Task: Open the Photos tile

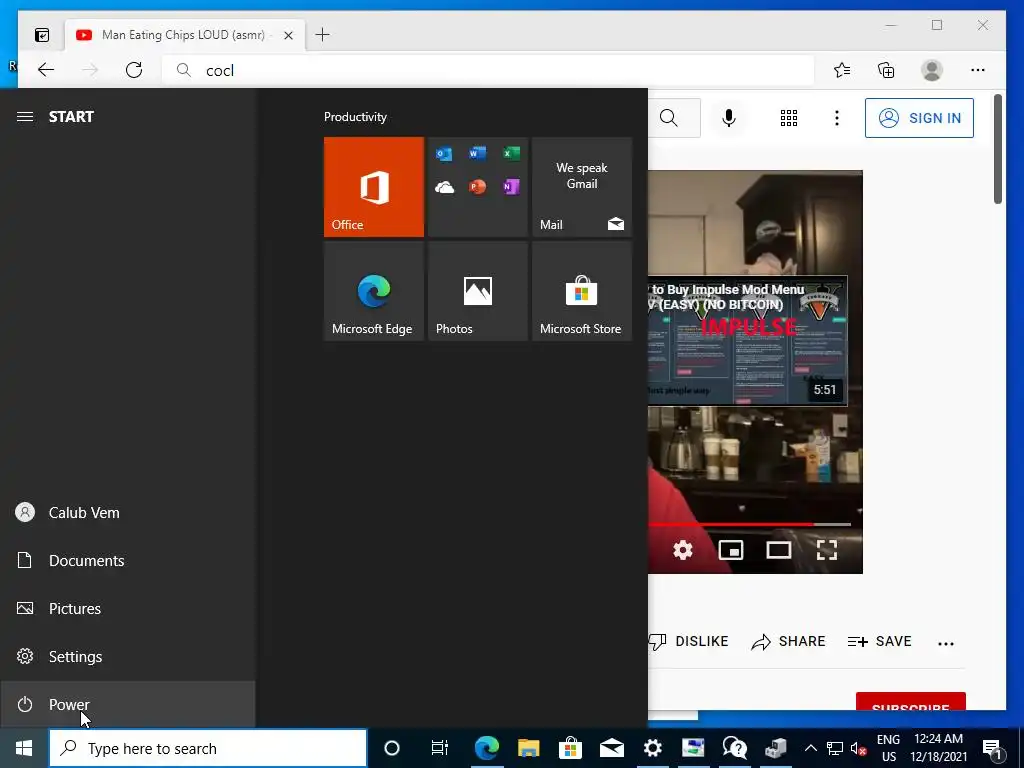Action: (477, 291)
